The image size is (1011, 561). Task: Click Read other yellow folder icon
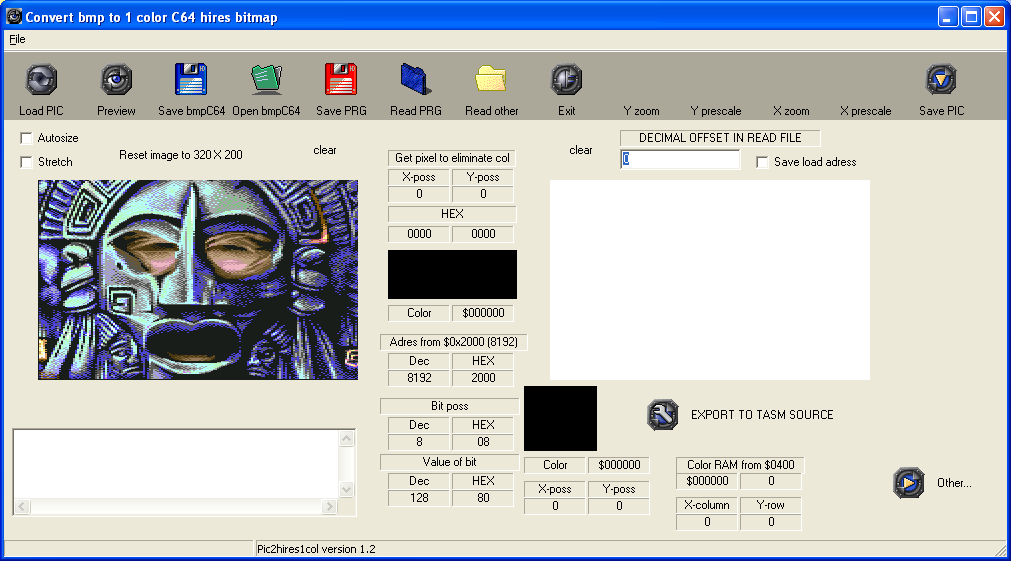[491, 79]
